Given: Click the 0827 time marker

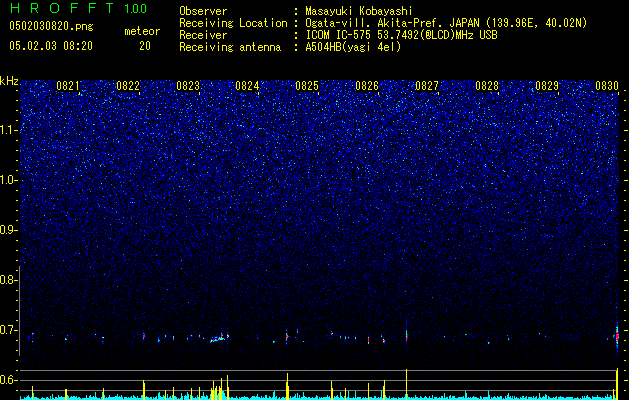Looking at the screenshot, I should click(427, 86).
